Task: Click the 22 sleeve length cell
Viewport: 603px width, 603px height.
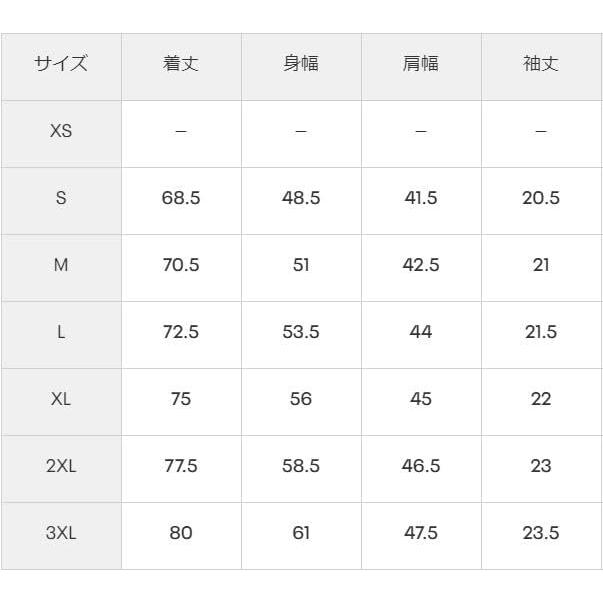Action: (x=541, y=401)
